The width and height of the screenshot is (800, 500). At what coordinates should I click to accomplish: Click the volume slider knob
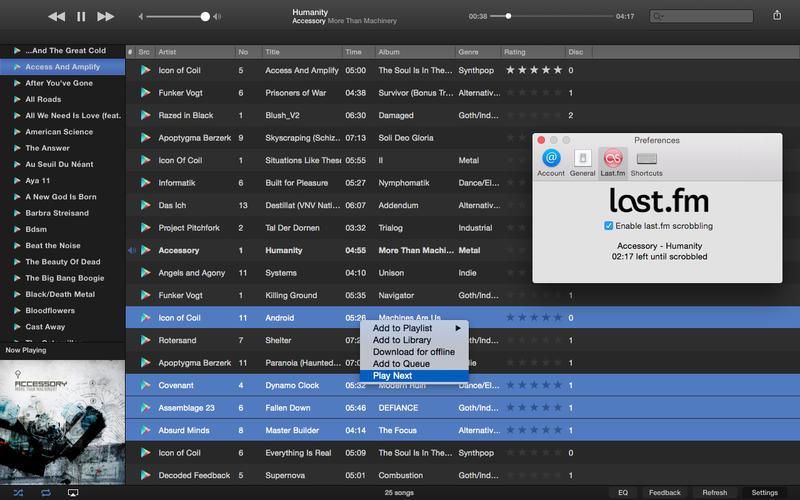[205, 16]
